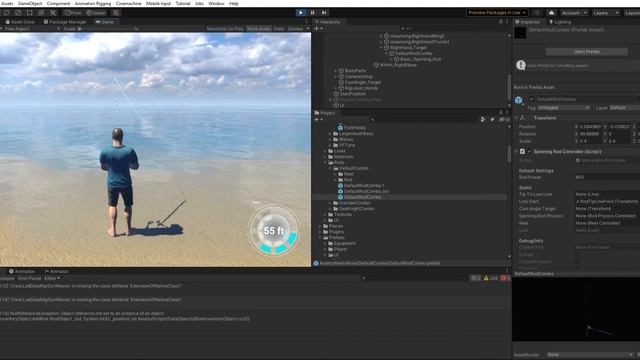
Task: Switch to the Lighting tab
Action: [560, 22]
